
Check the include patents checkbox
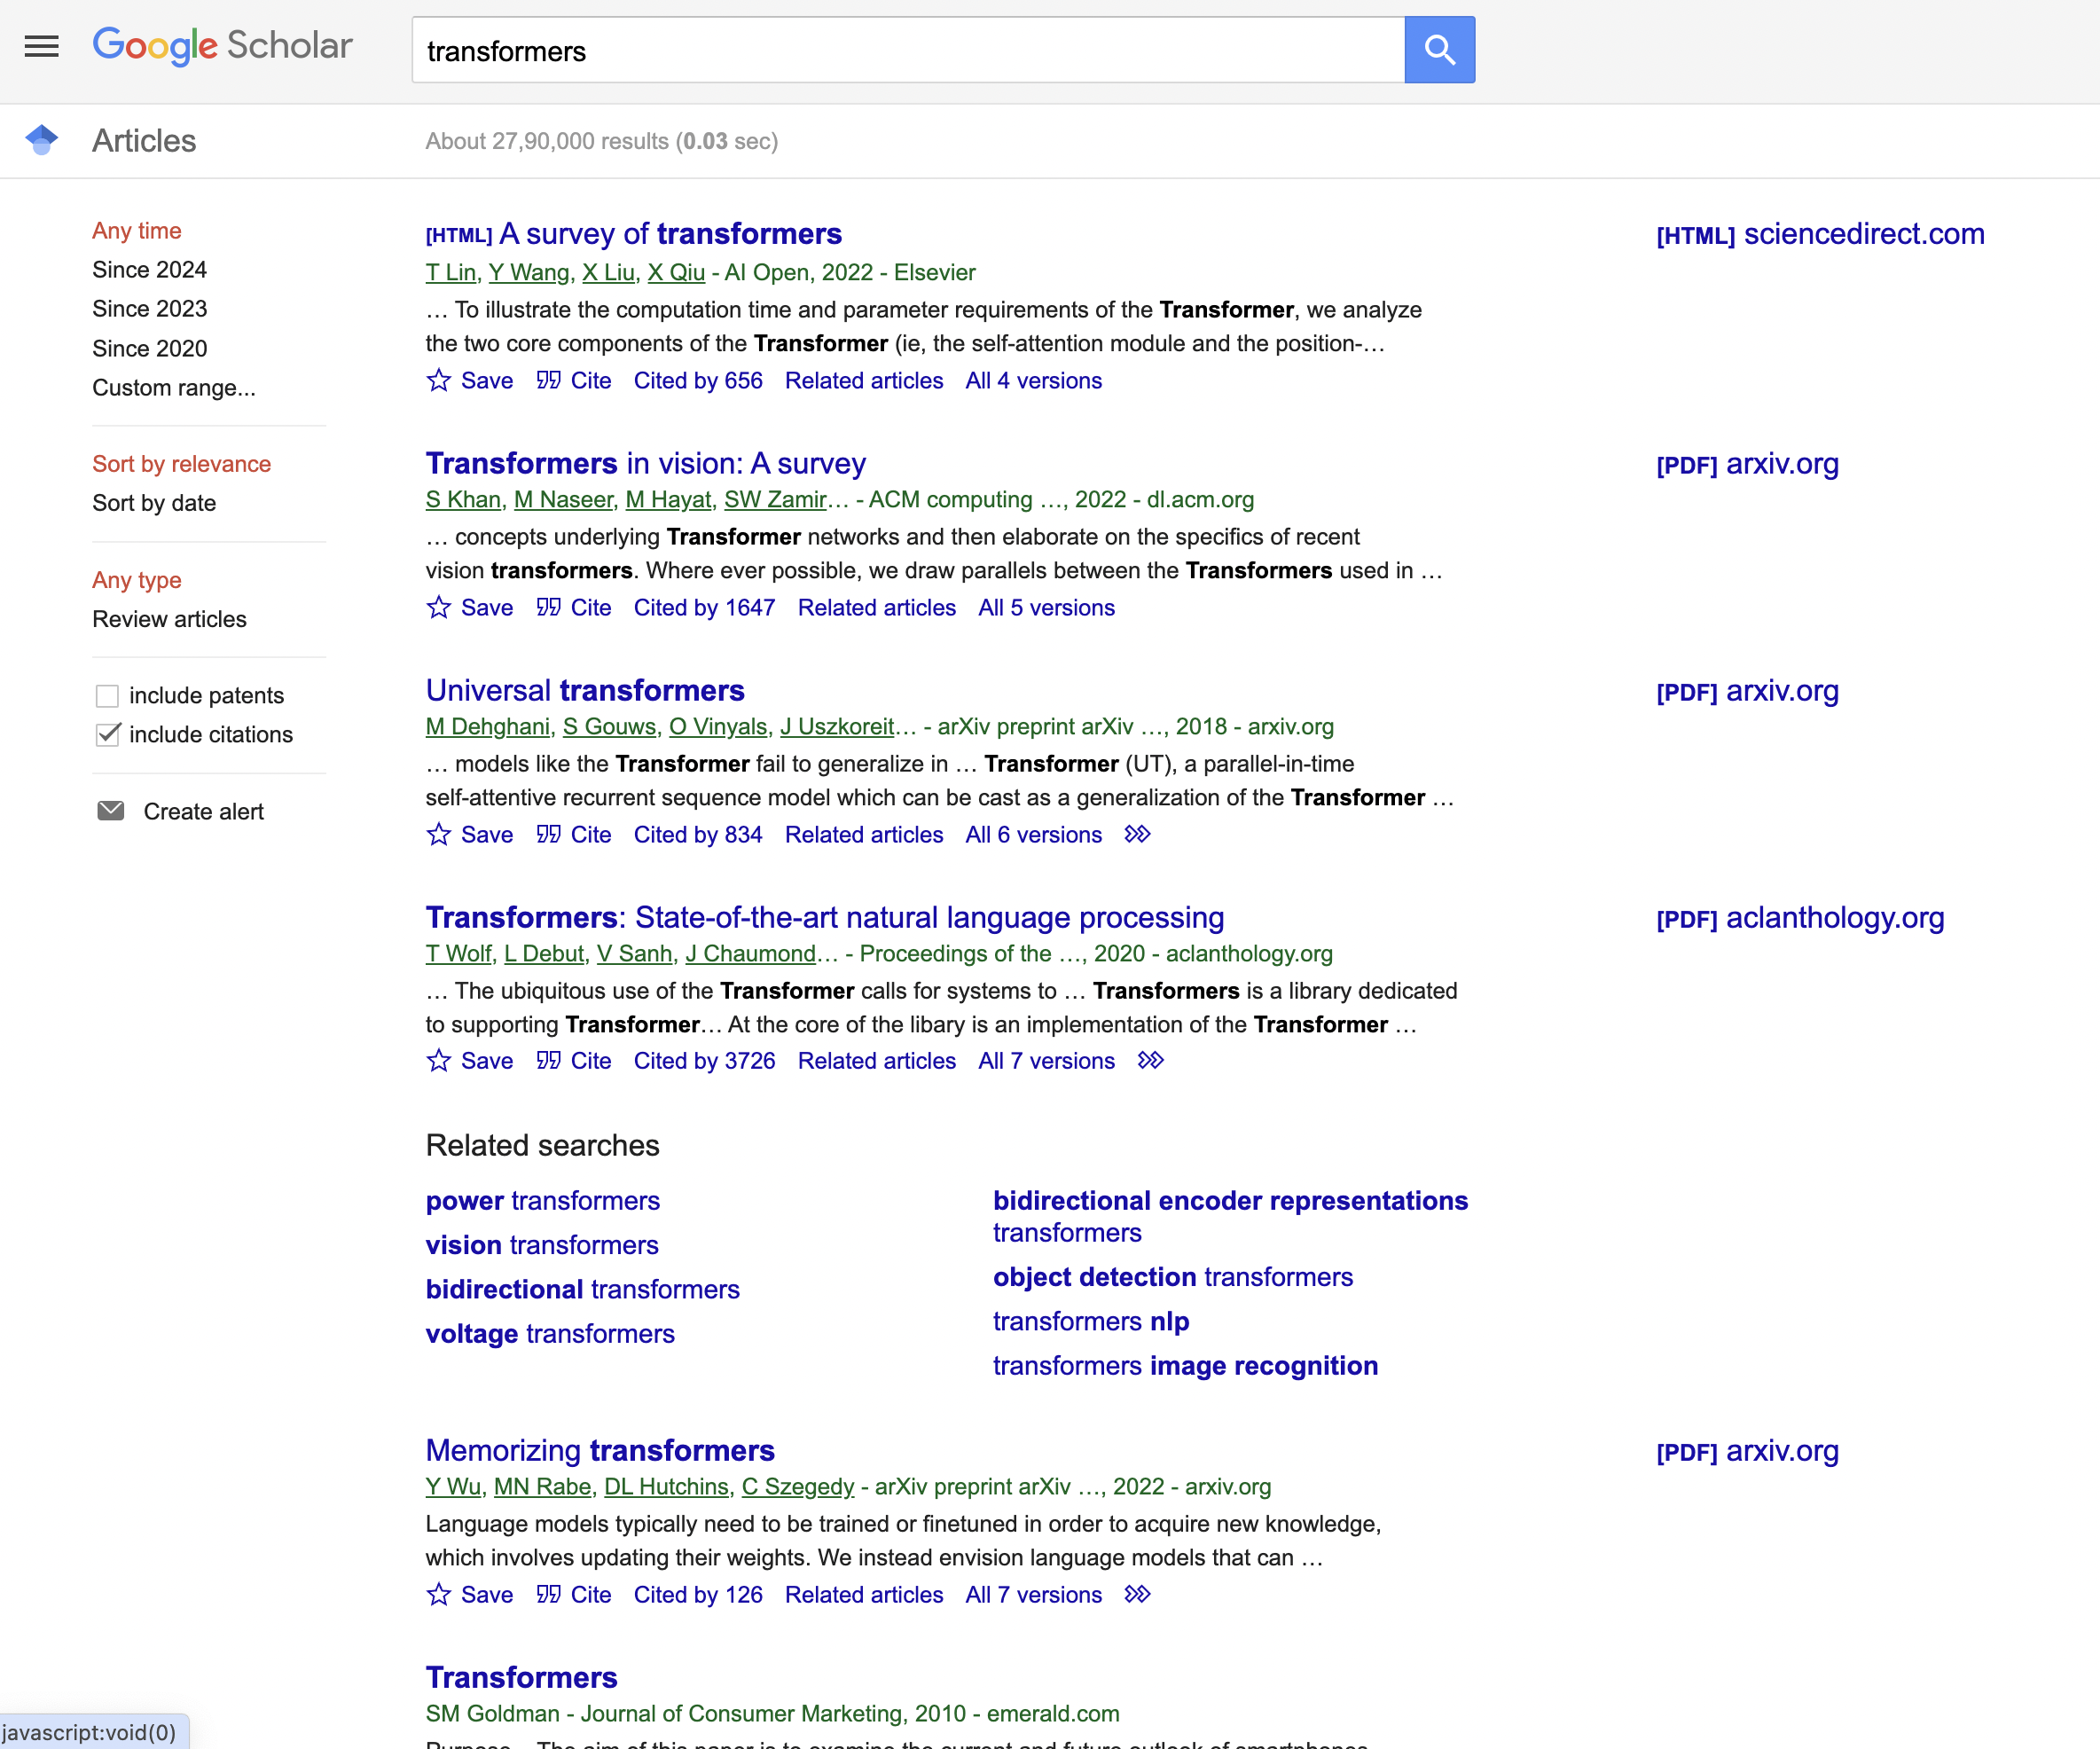click(107, 695)
